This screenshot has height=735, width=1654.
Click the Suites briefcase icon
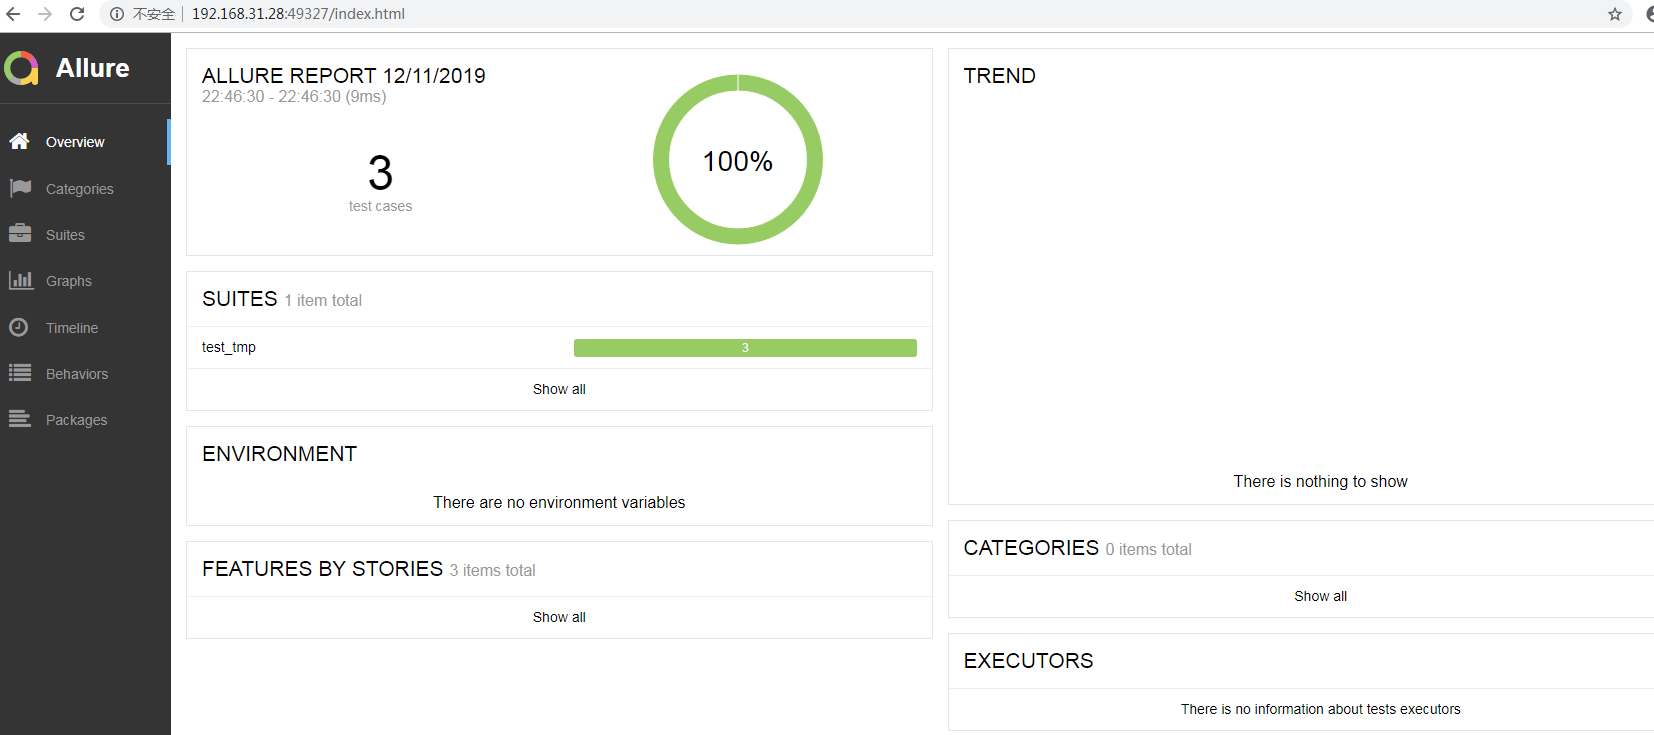20,234
